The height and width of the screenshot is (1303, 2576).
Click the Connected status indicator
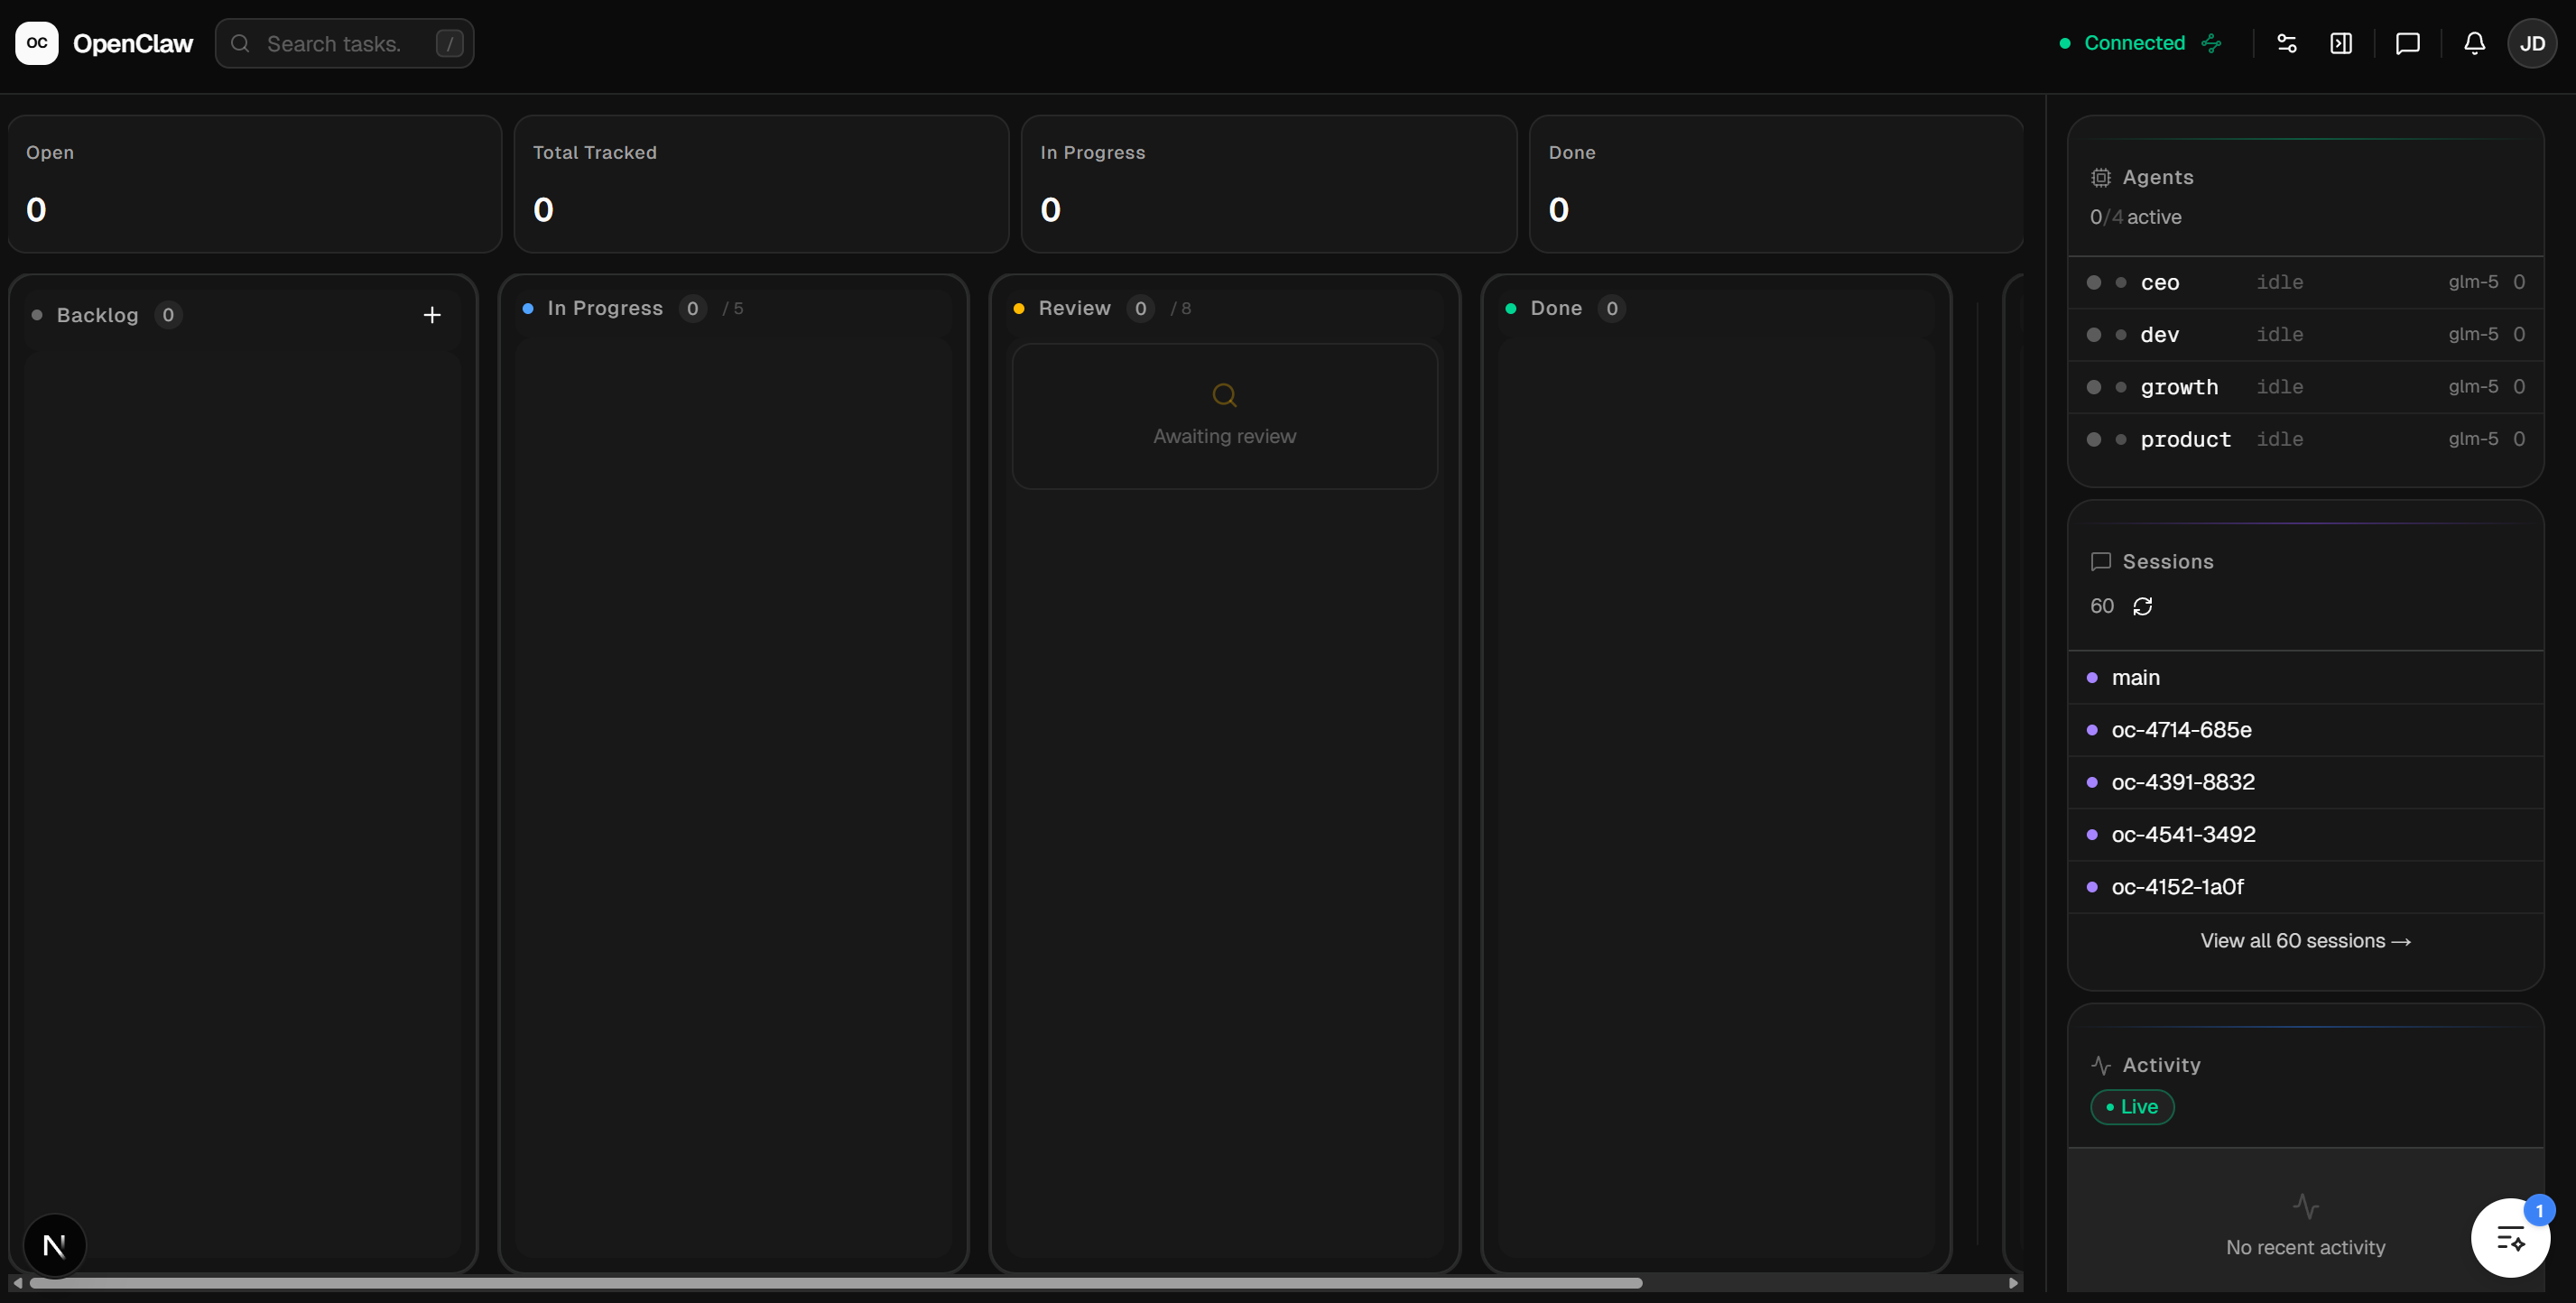(2134, 43)
